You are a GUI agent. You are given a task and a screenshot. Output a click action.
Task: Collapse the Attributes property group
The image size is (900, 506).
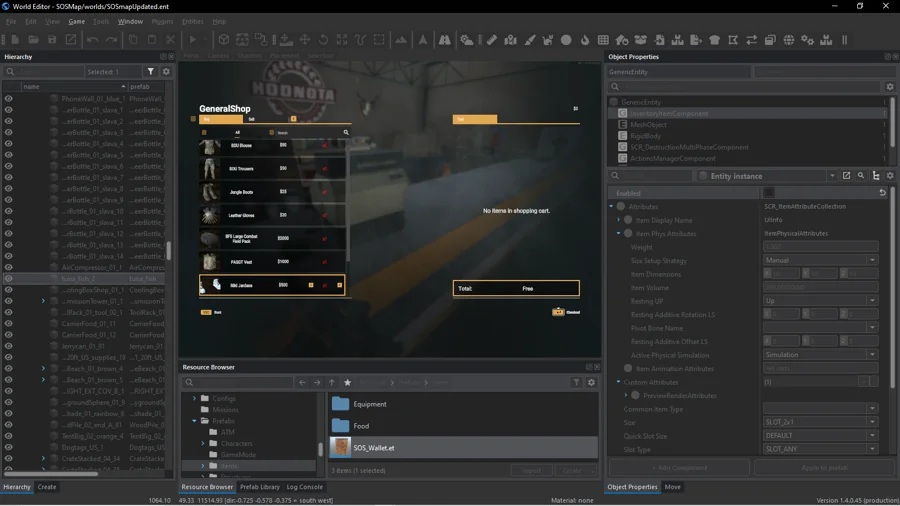pyautogui.click(x=611, y=207)
